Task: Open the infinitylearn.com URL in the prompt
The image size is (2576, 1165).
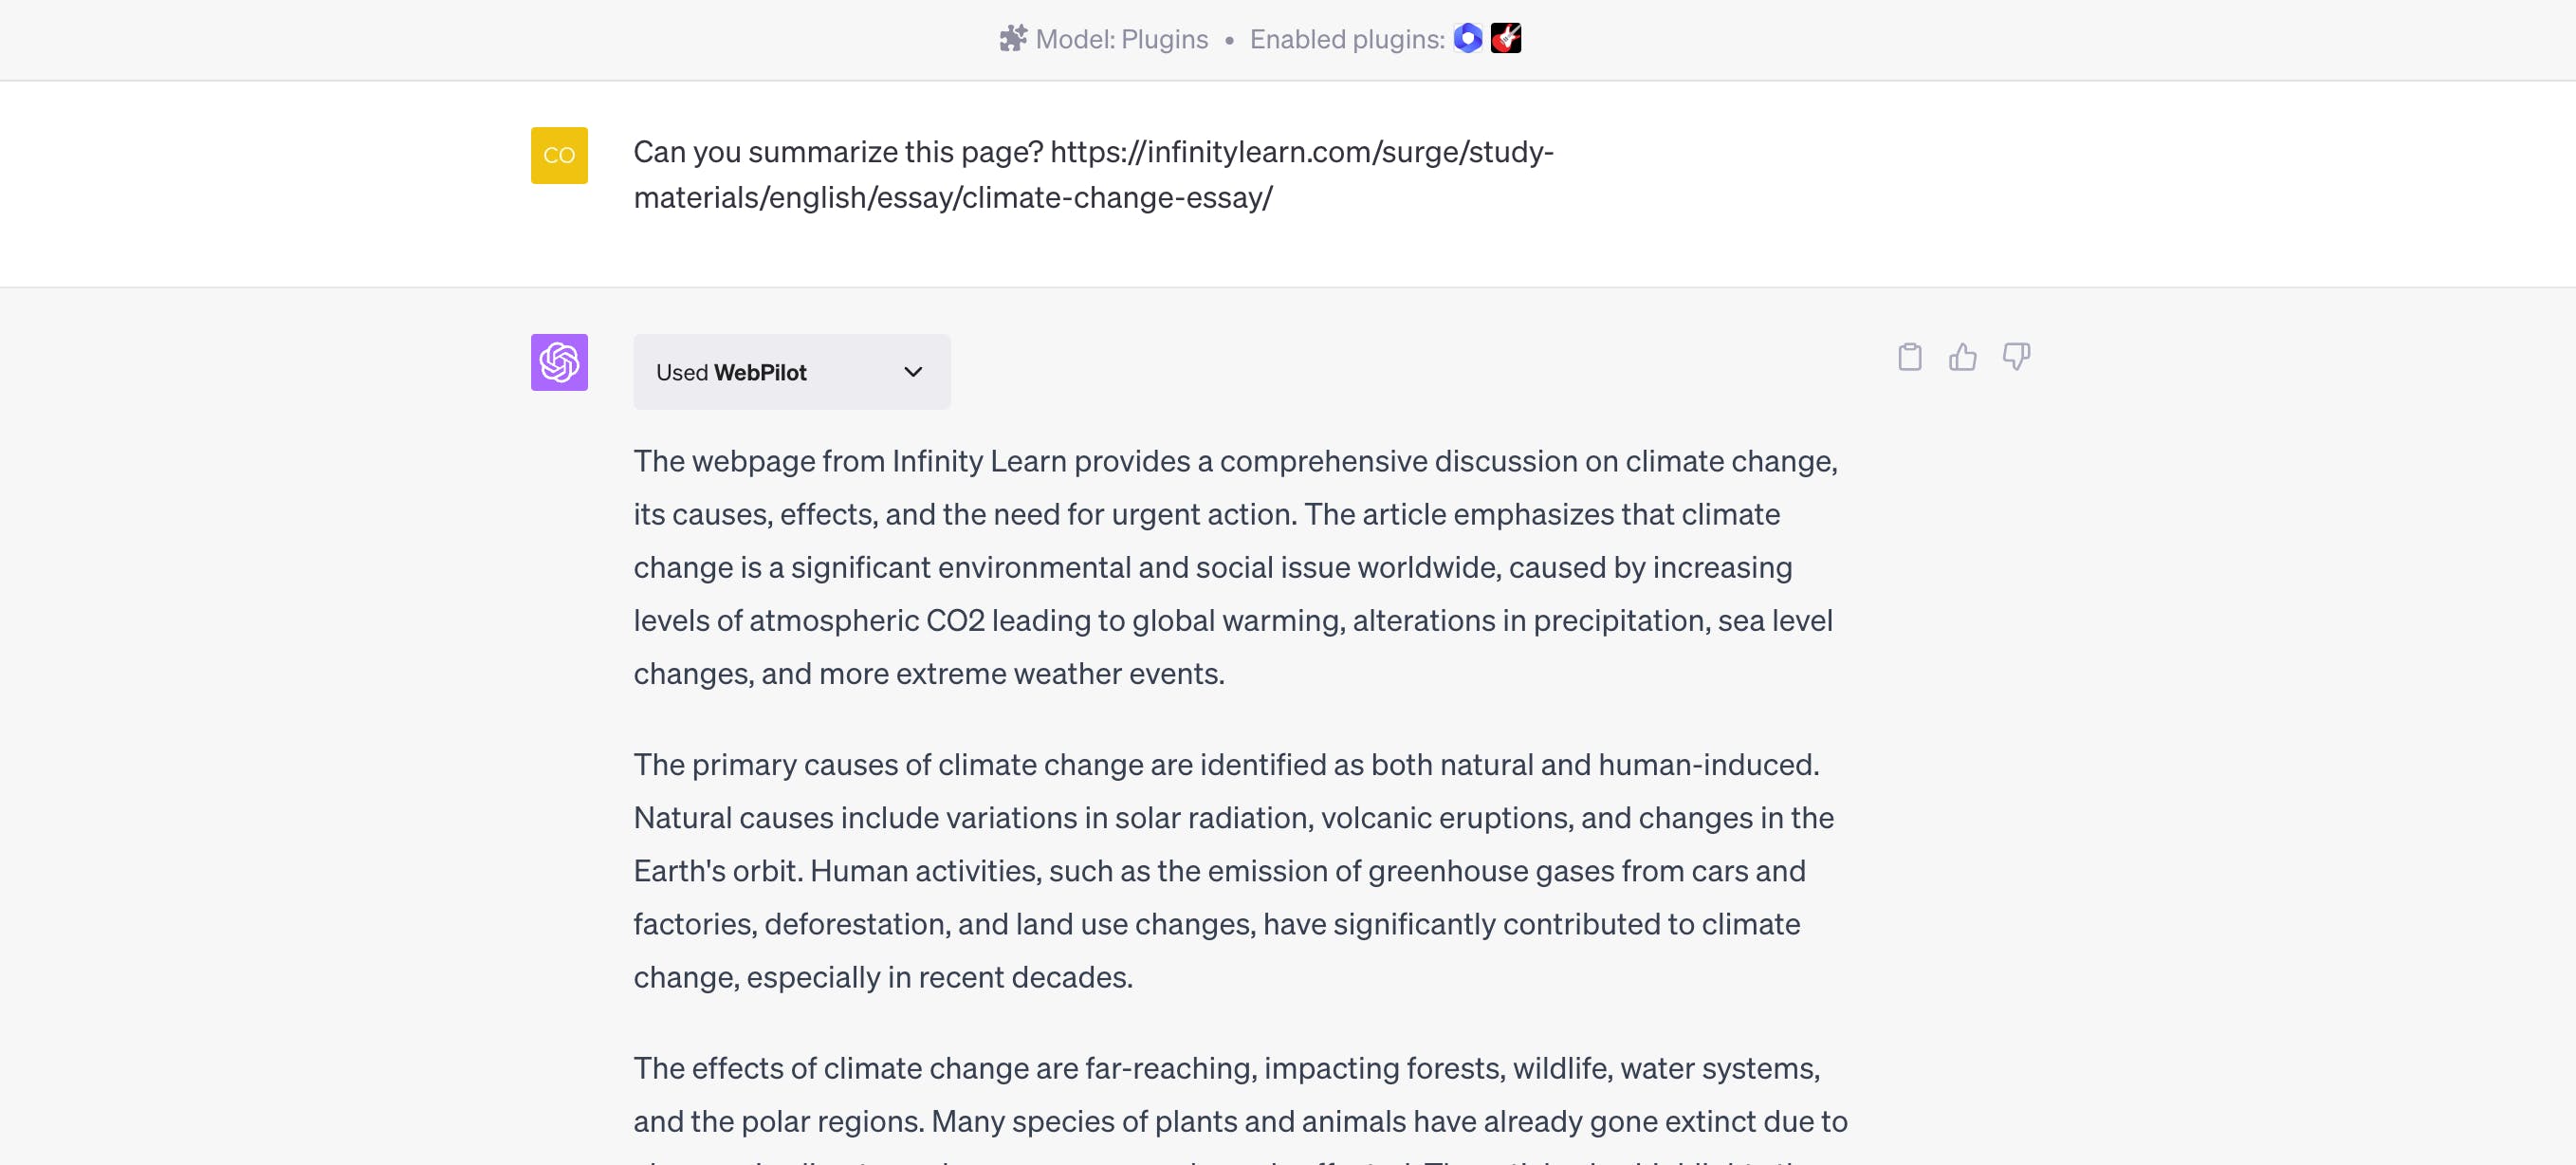Action: tap(1300, 152)
